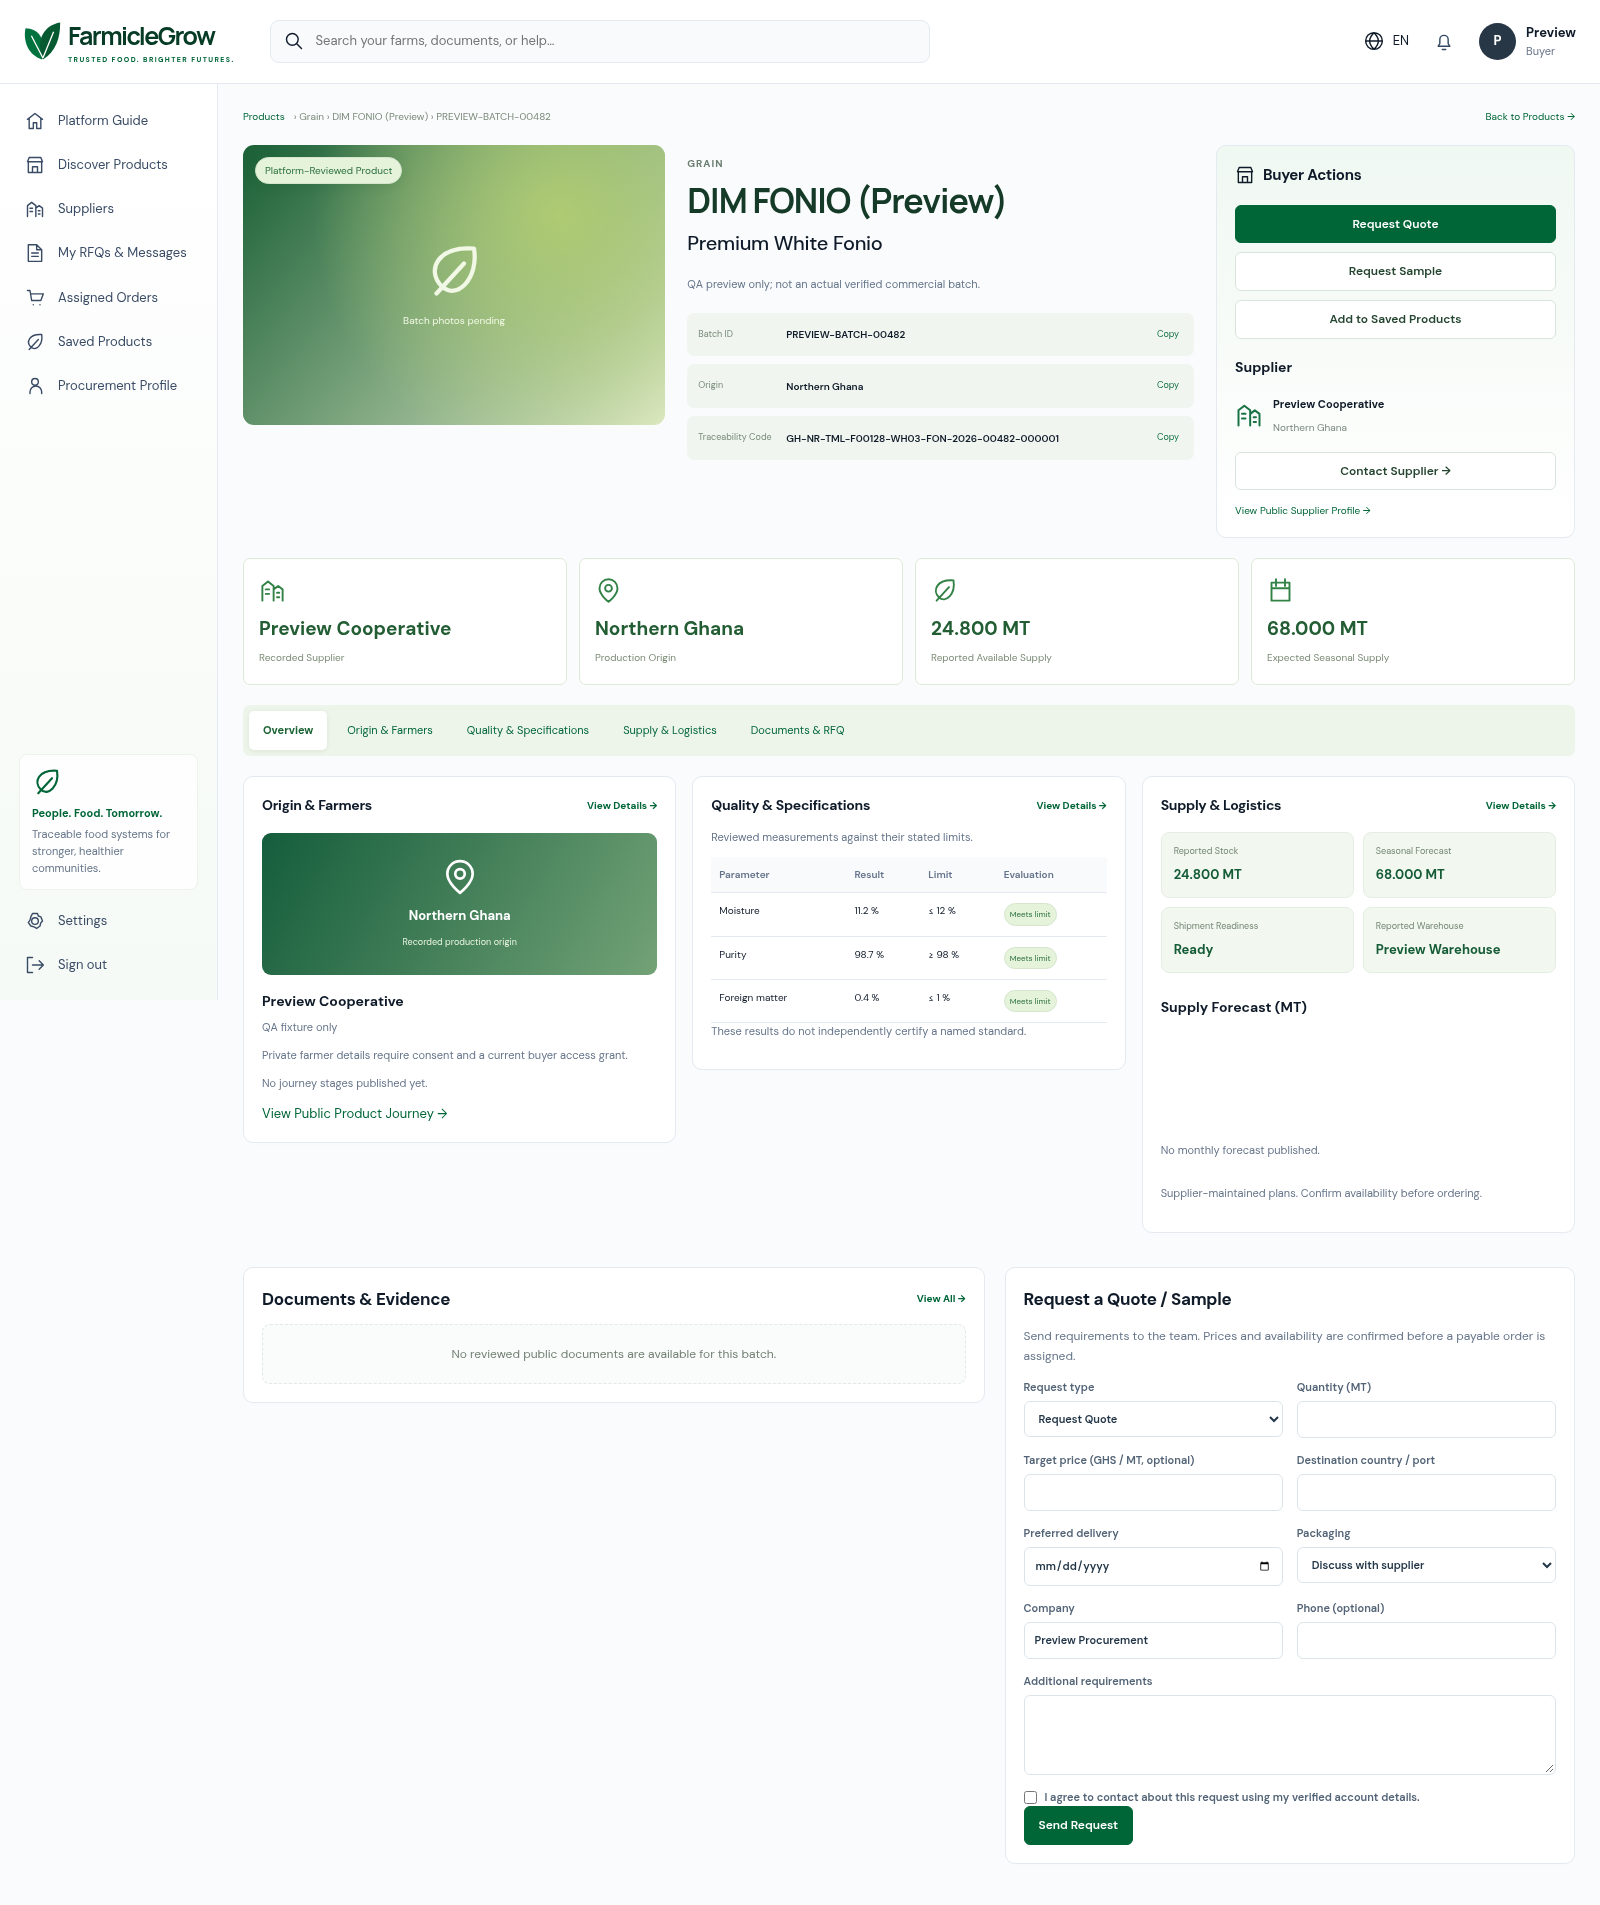The height and width of the screenshot is (1905, 1600).
Task: Click the Quantity (MT) input
Action: (x=1426, y=1420)
